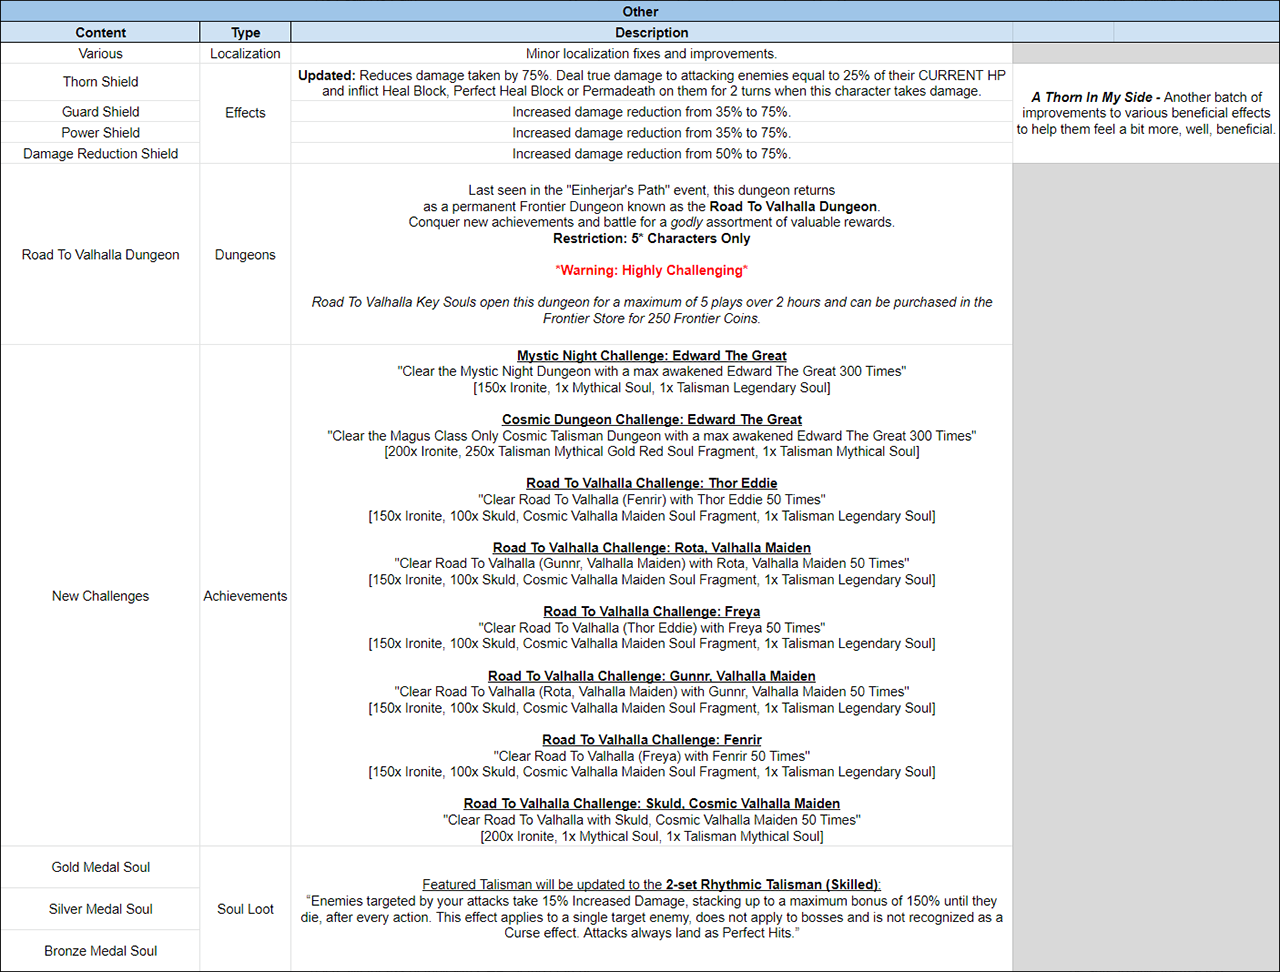
Task: Click "Road To Valhalla Challenge: Fenrir" heading
Action: 651,740
